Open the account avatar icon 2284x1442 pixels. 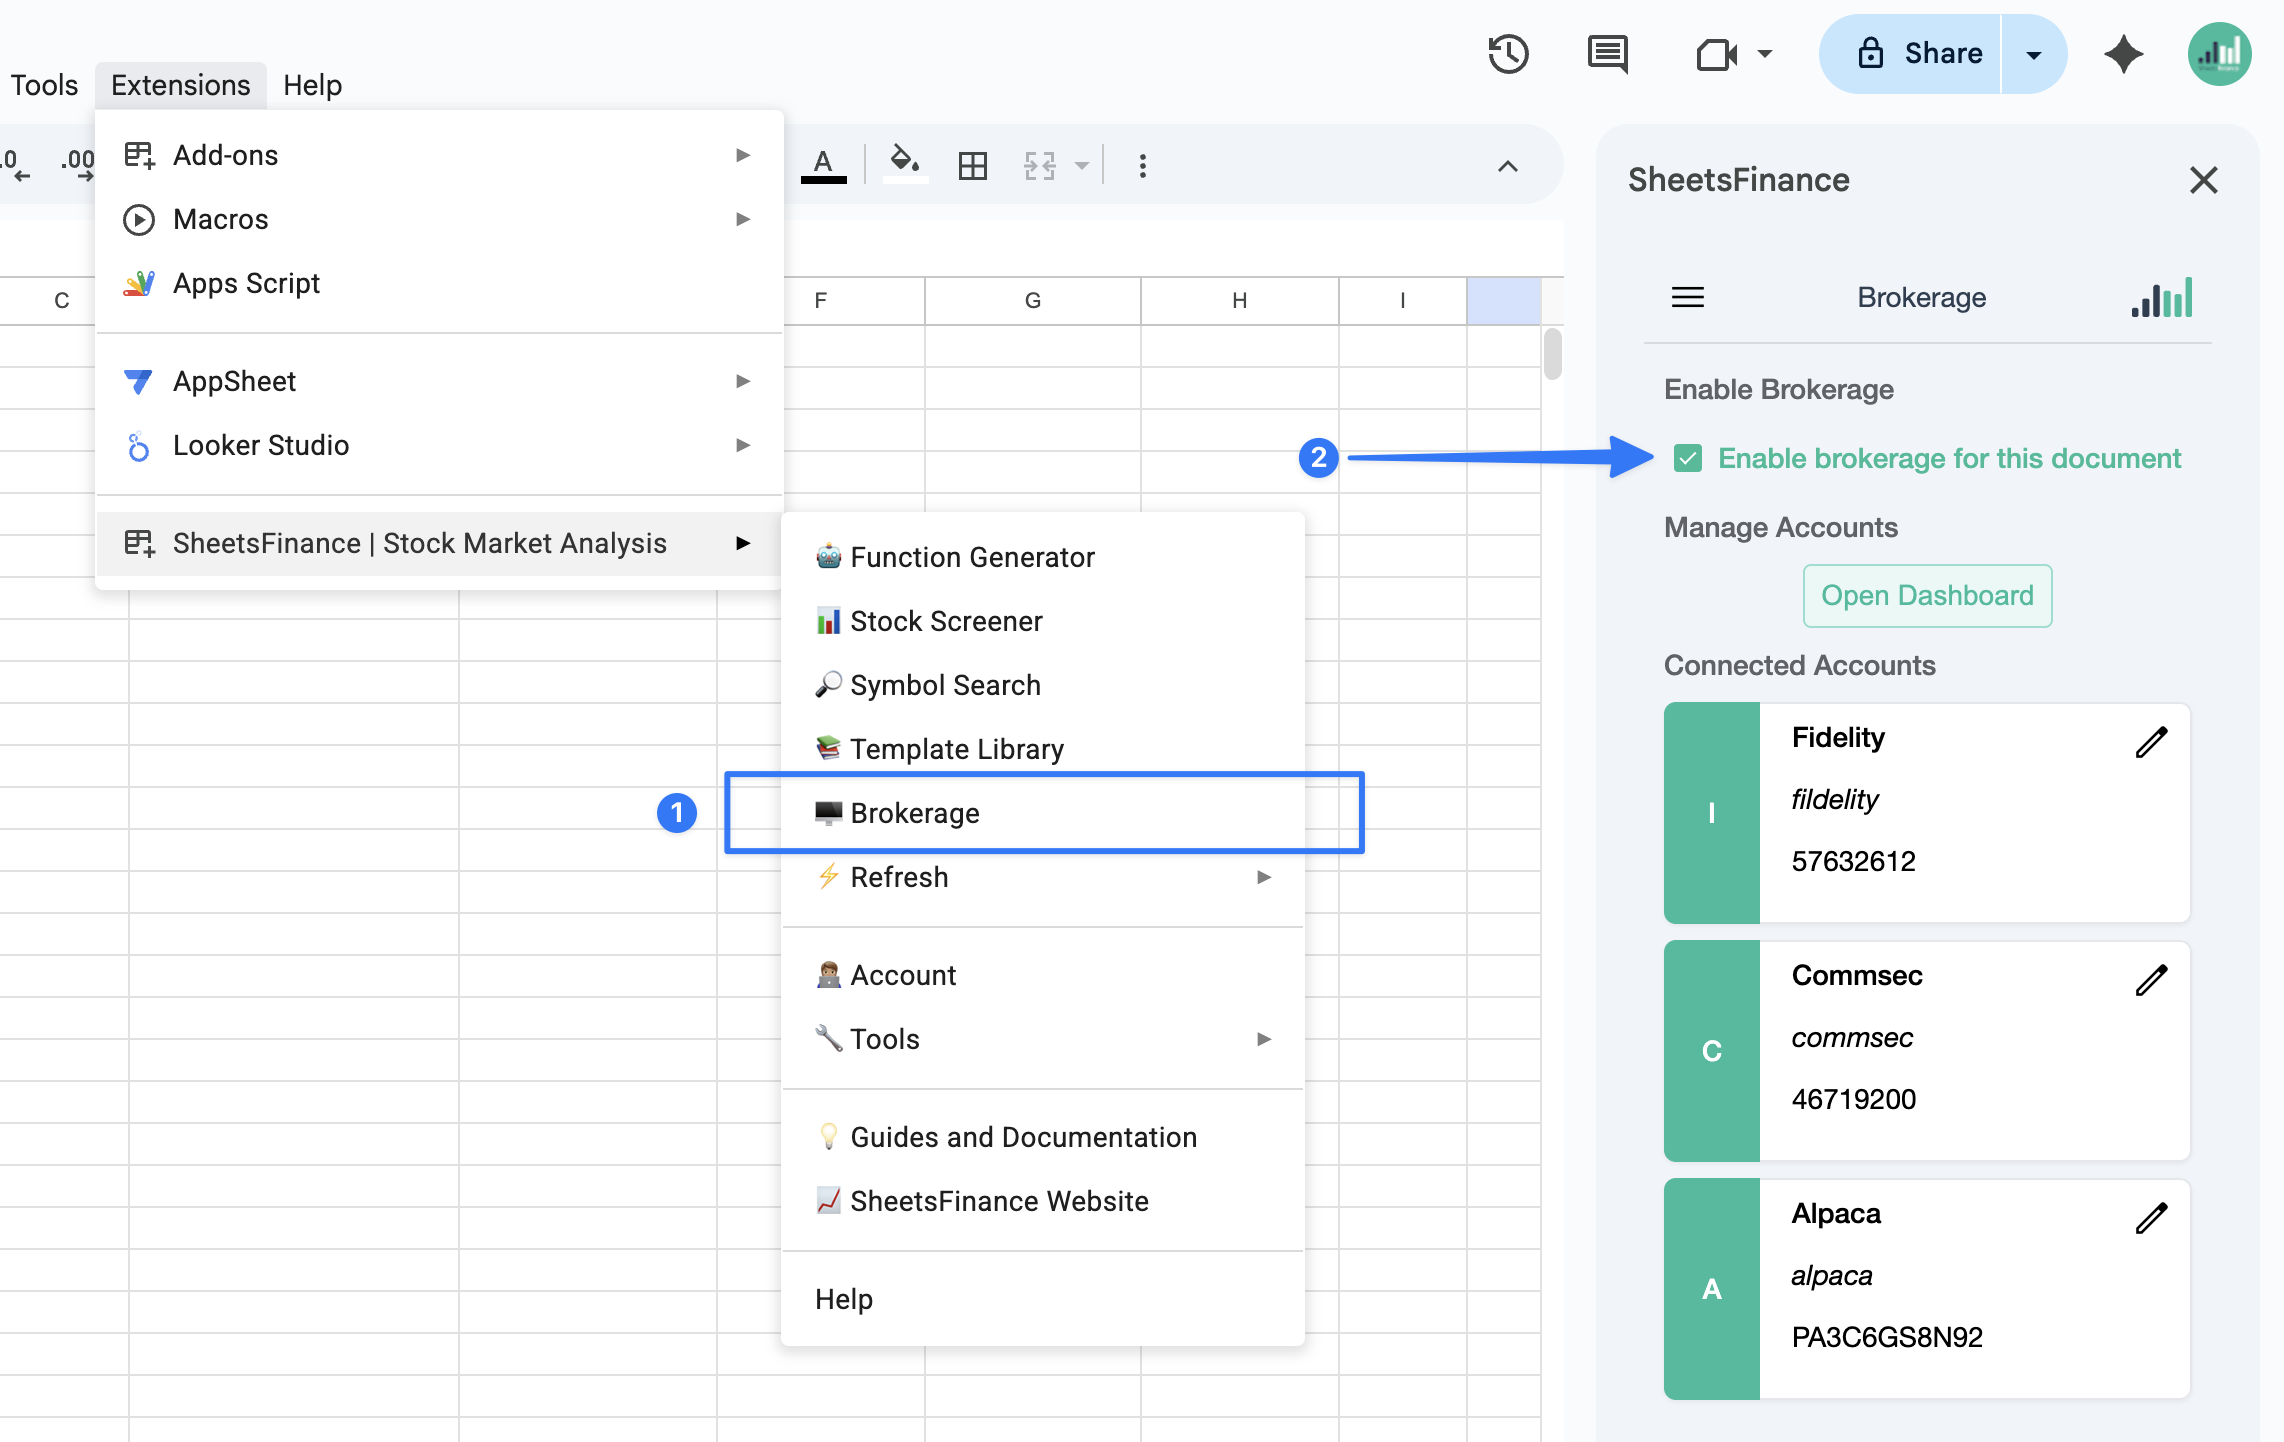(x=2219, y=54)
